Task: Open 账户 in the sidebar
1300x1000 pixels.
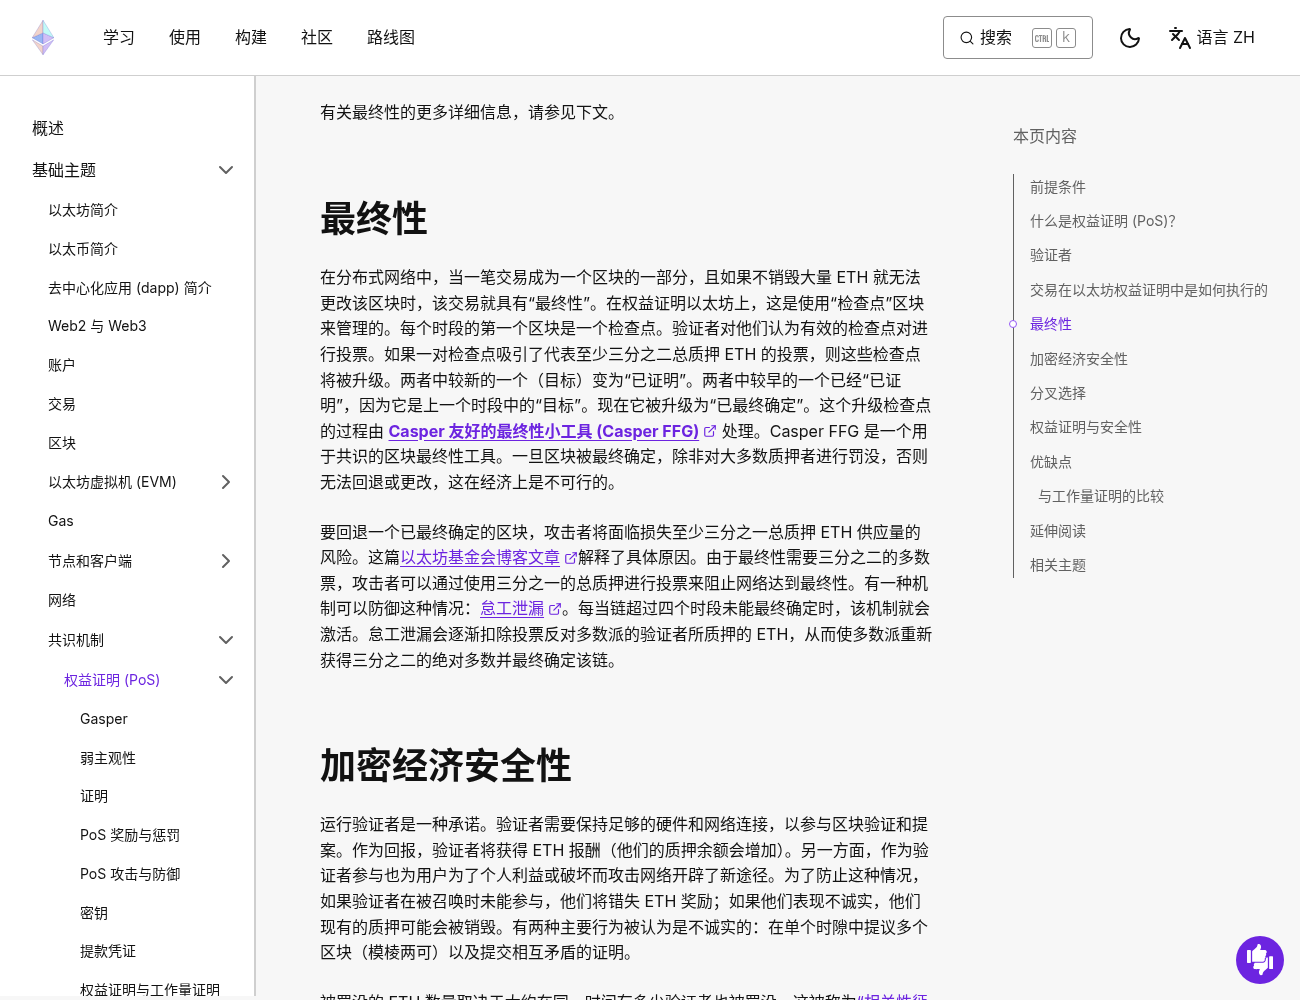Action: pos(62,365)
